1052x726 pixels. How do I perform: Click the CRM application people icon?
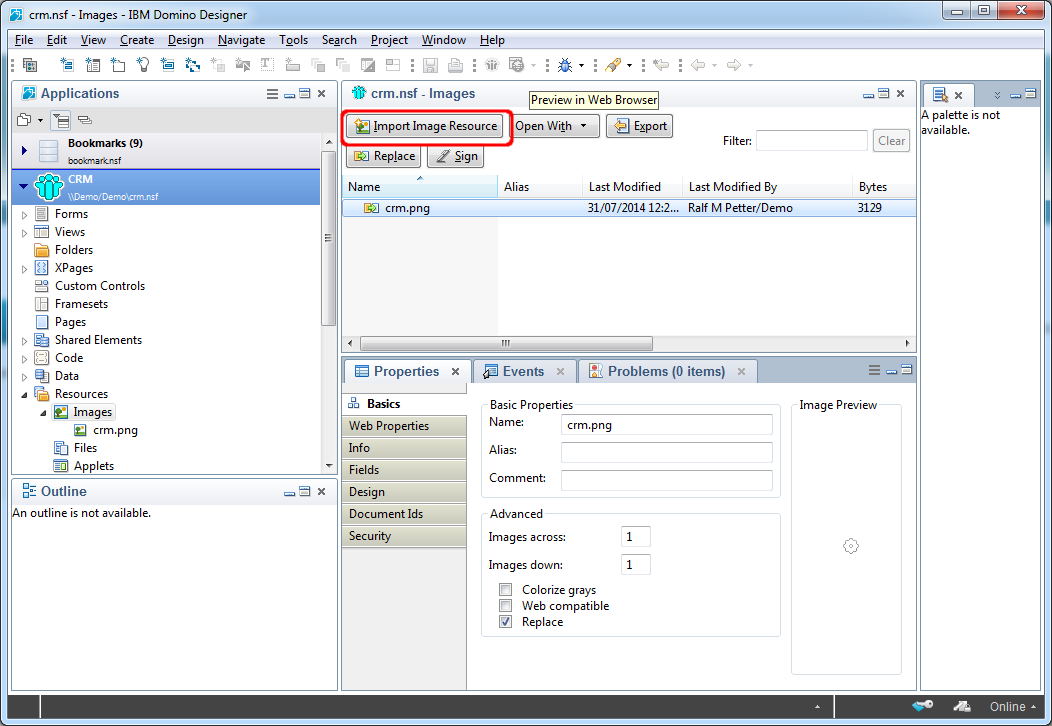(x=48, y=187)
